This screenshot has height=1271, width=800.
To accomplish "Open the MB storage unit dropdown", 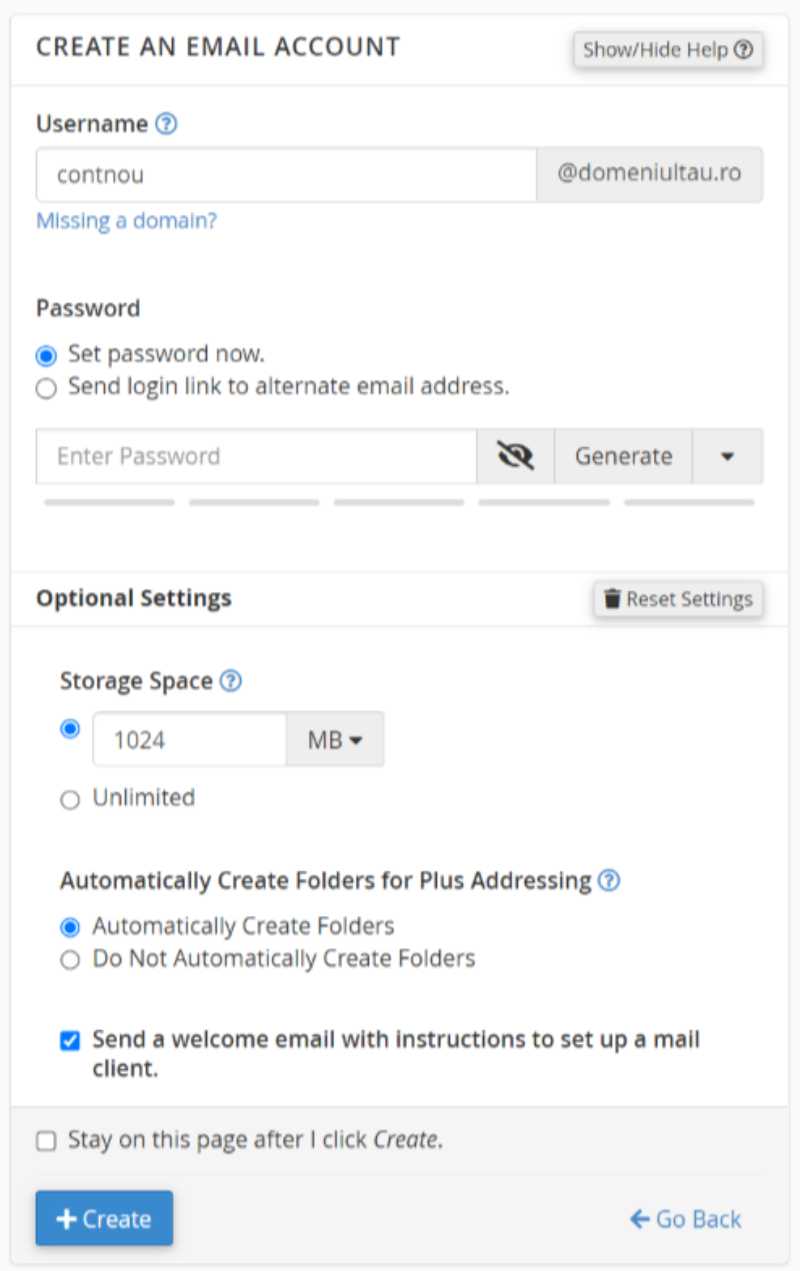I will pyautogui.click(x=335, y=740).
